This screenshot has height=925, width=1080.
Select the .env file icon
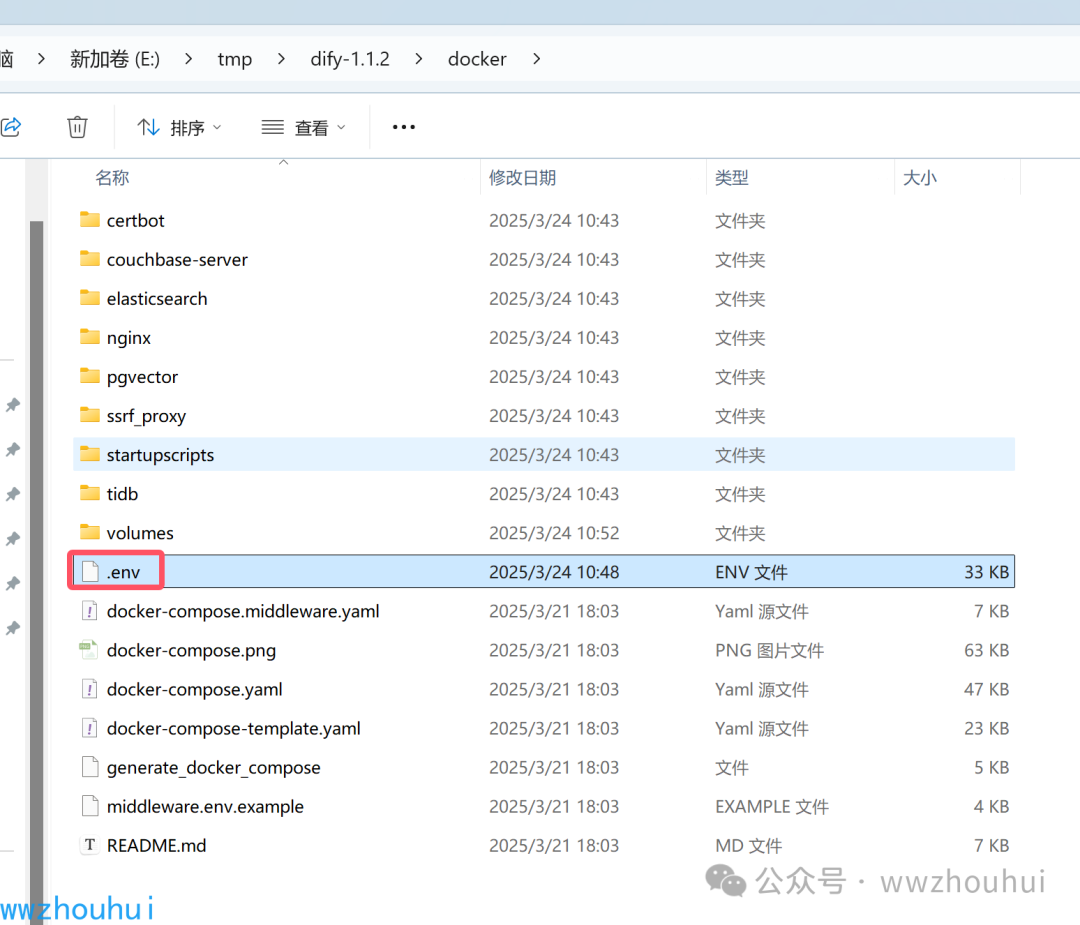[x=90, y=572]
